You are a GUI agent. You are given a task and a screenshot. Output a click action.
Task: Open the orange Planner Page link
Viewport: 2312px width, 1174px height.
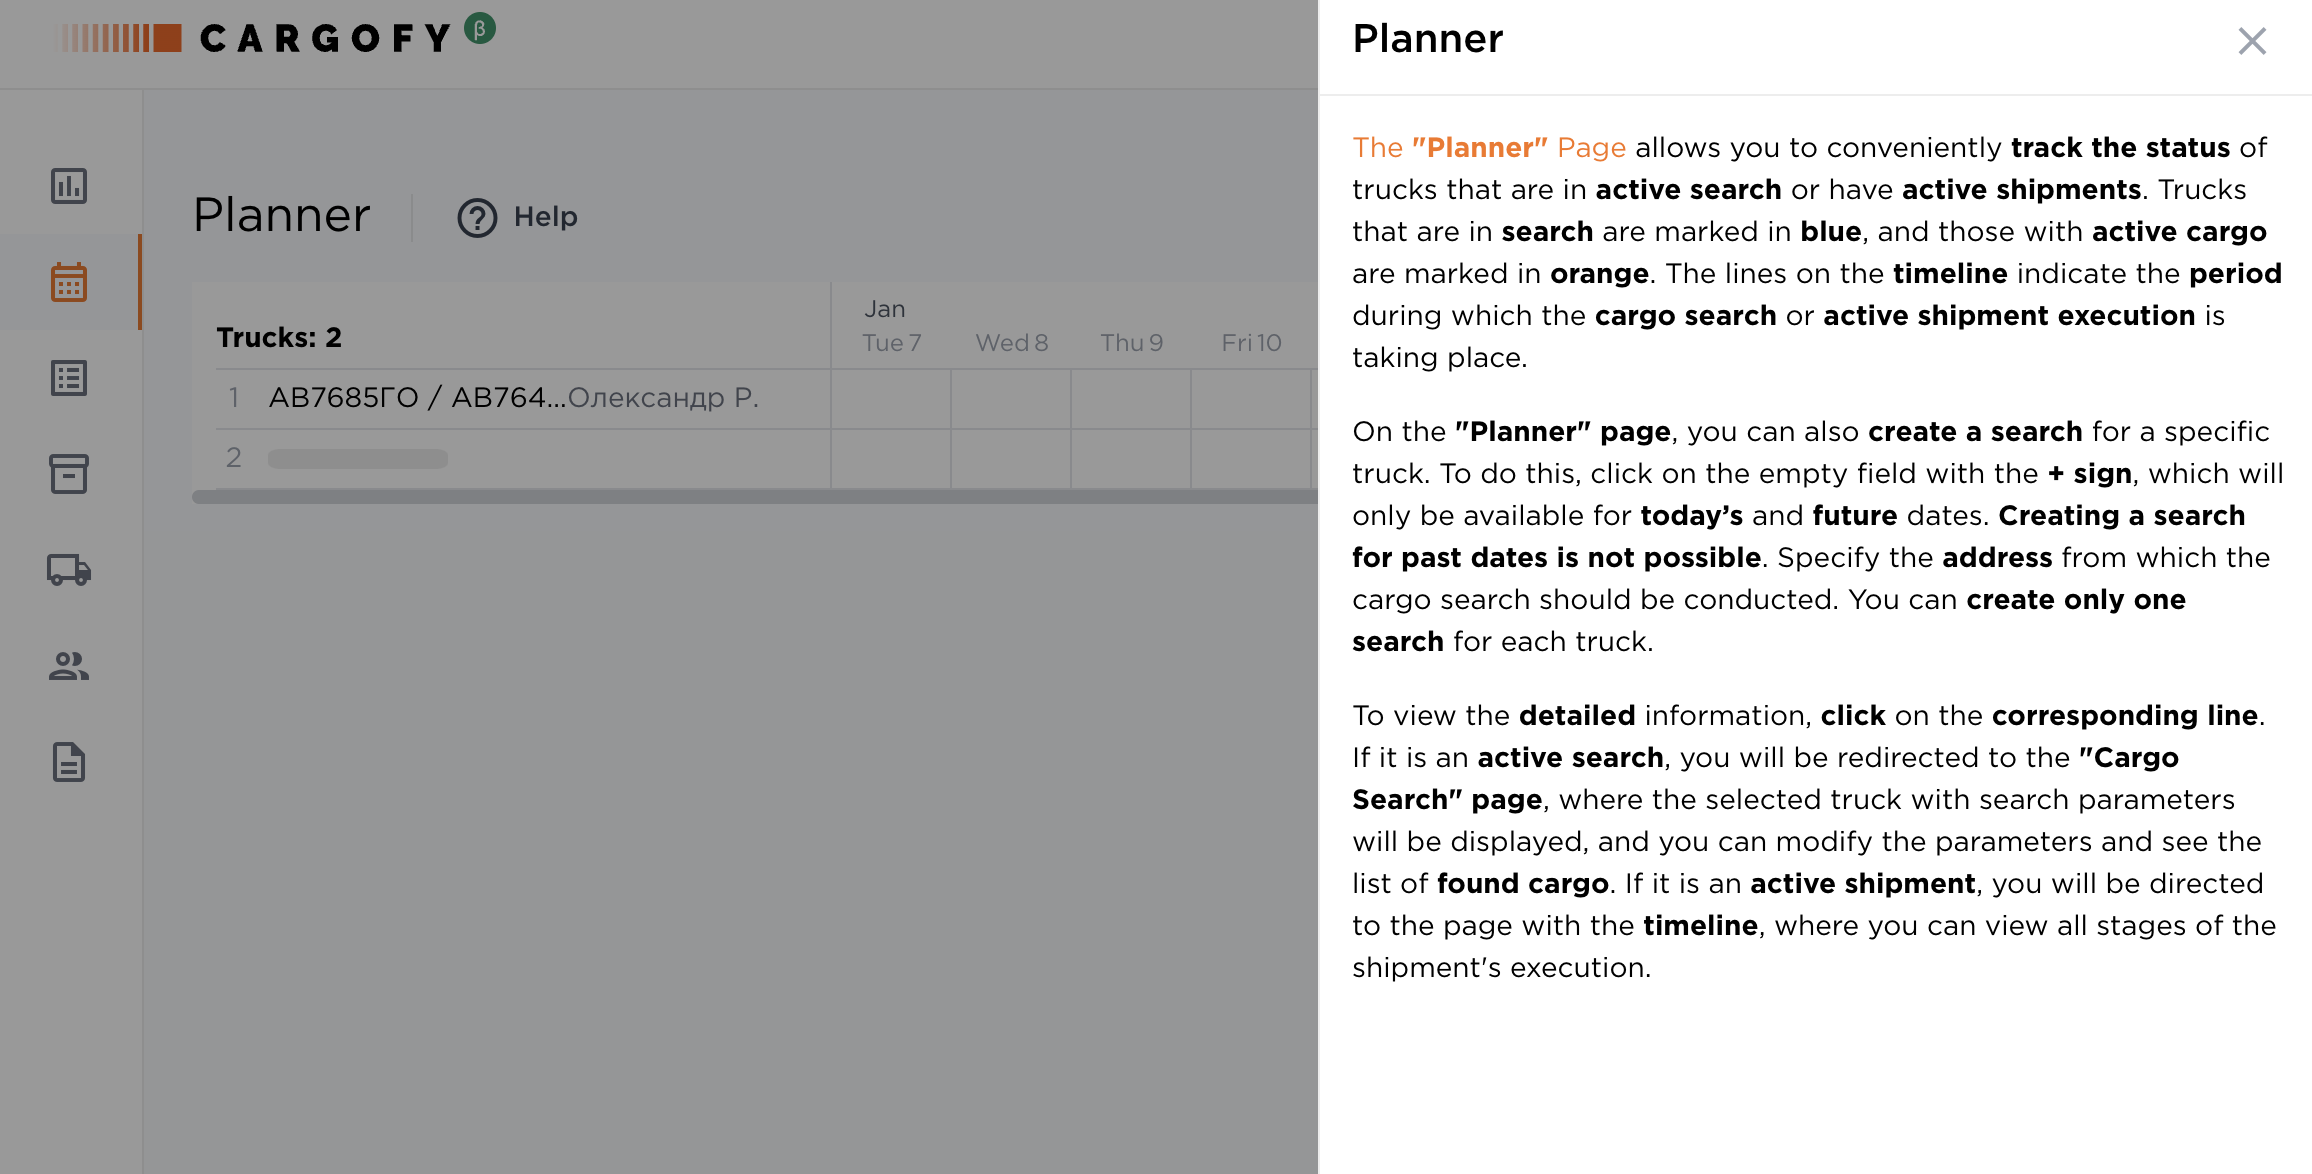pyautogui.click(x=1489, y=147)
